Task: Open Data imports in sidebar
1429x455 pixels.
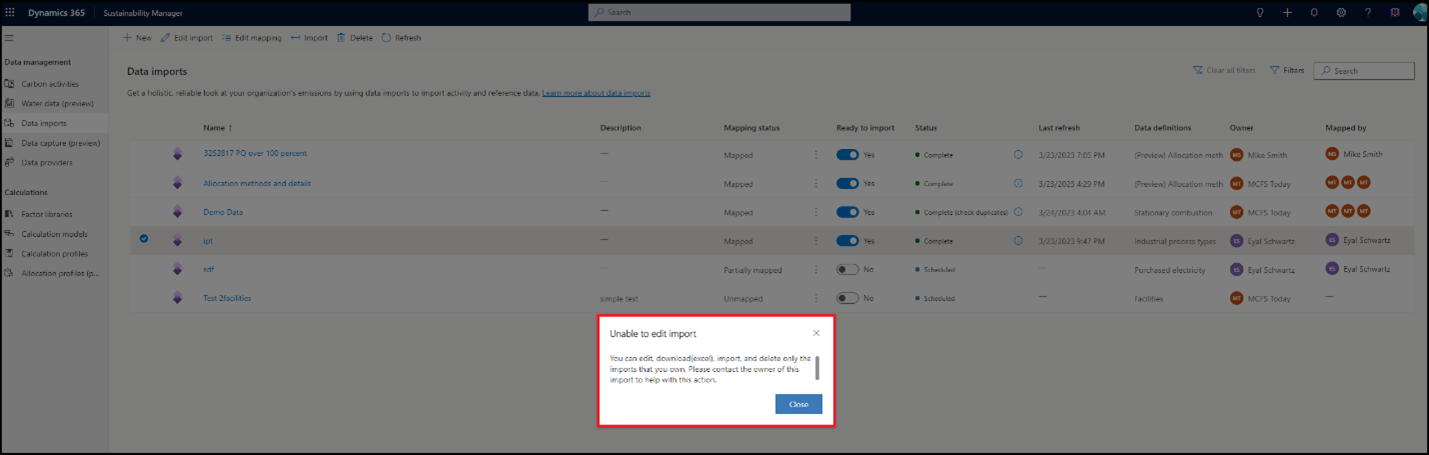Action: coord(44,123)
